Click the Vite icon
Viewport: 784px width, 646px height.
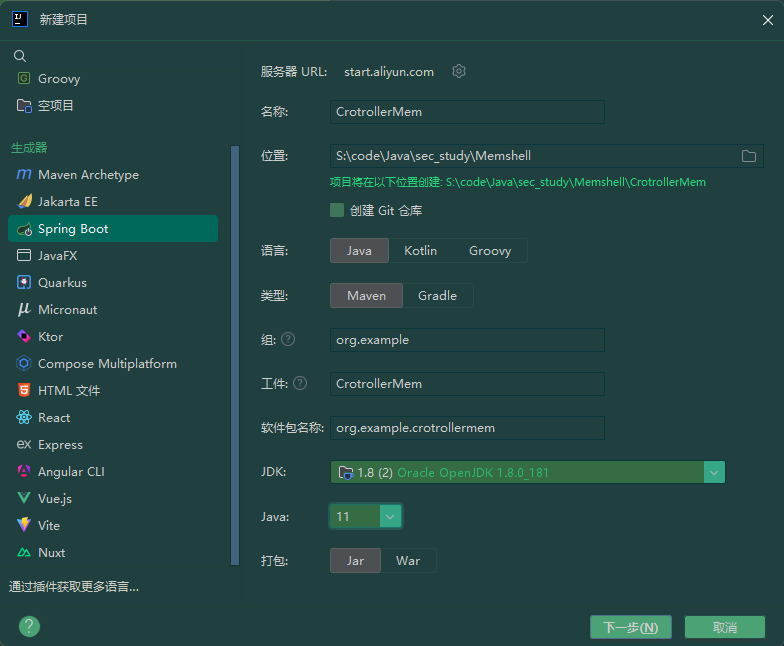pos(24,525)
